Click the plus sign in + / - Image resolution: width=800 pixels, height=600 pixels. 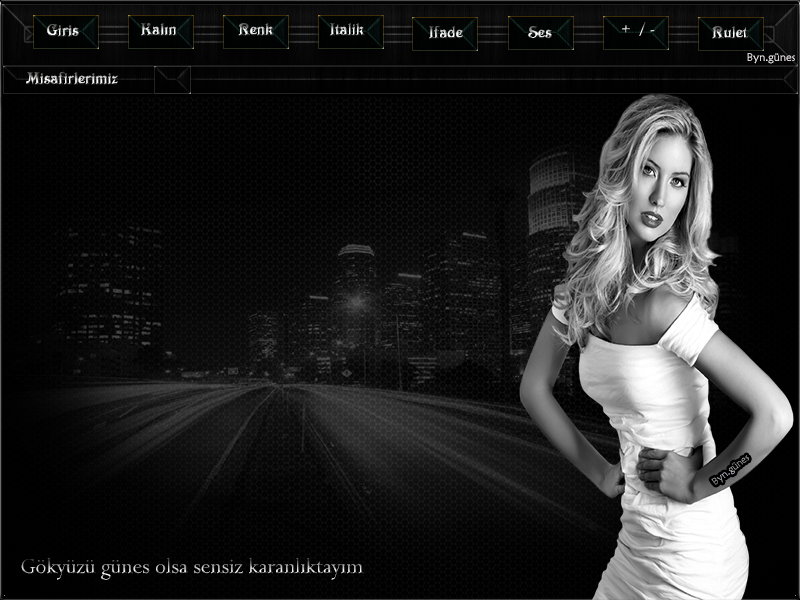click(x=626, y=30)
